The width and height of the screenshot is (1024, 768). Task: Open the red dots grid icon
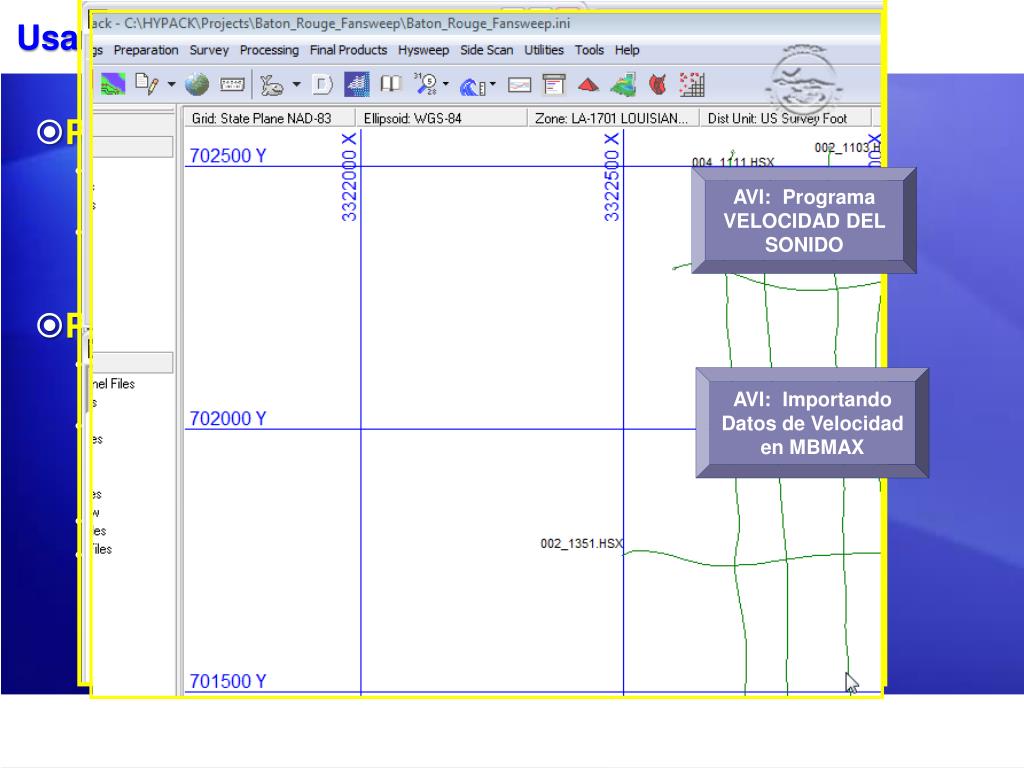(x=692, y=84)
